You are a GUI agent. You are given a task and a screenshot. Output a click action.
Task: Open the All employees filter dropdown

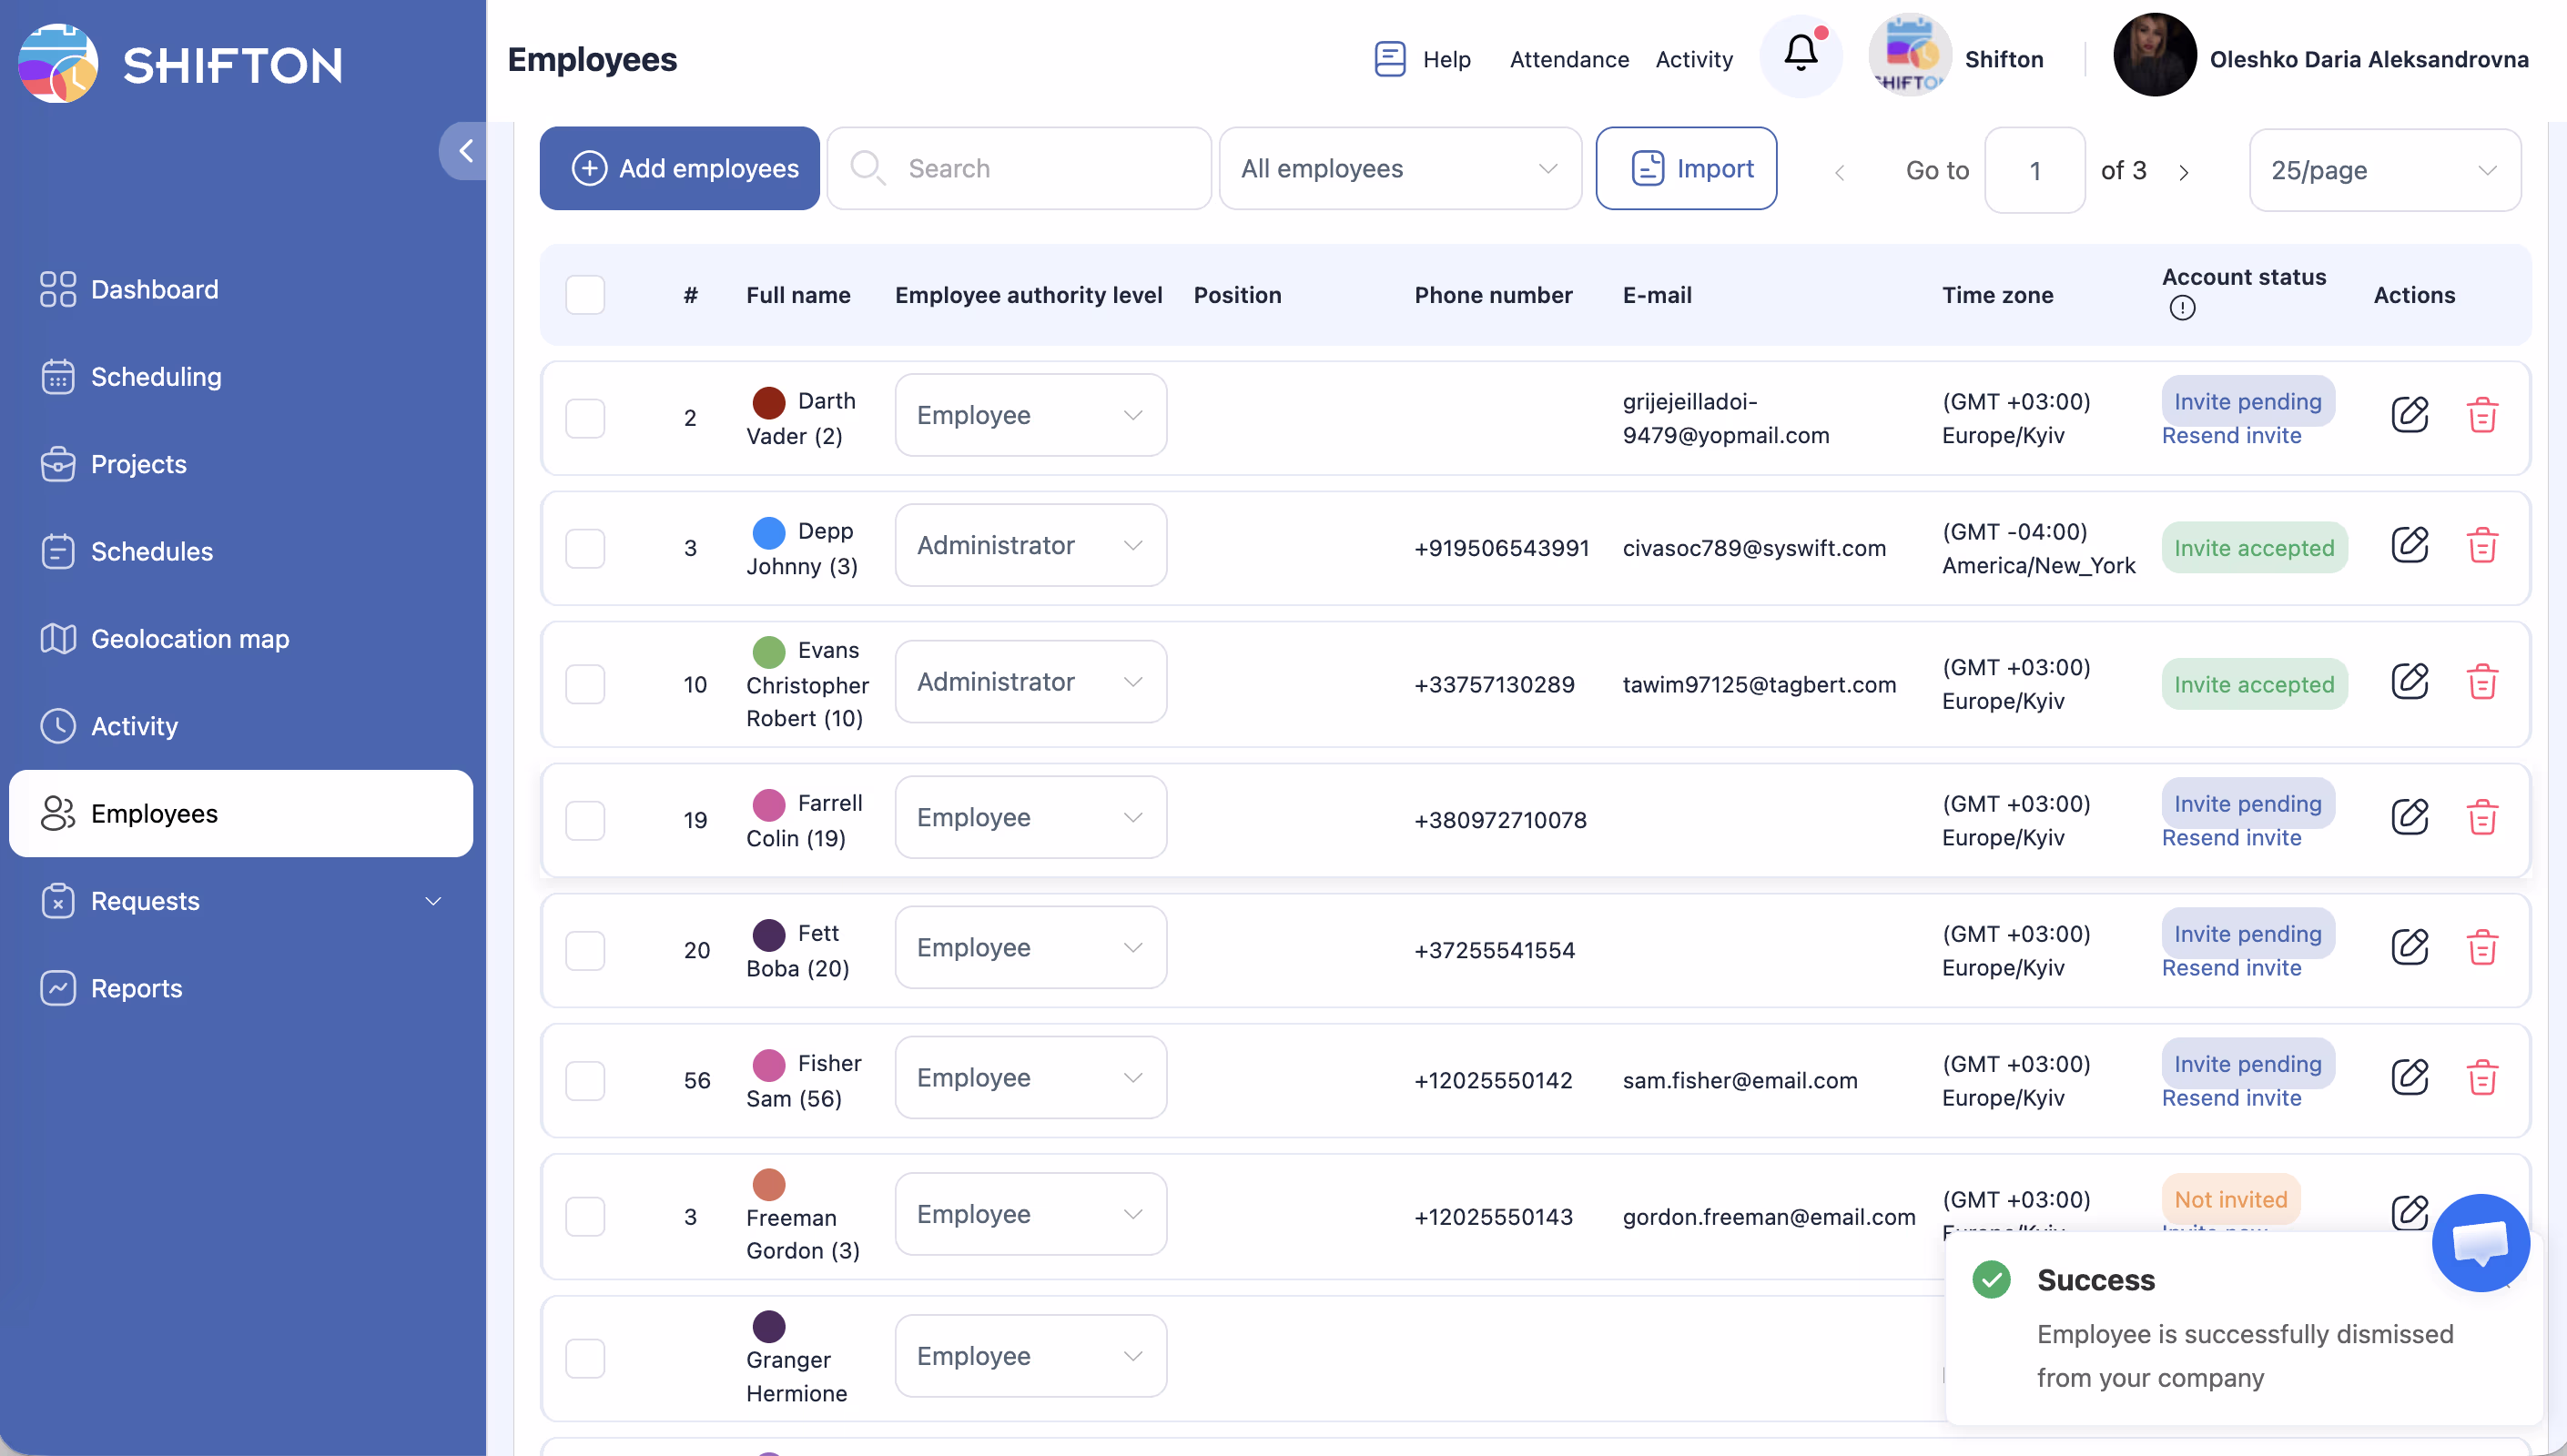pos(1399,169)
